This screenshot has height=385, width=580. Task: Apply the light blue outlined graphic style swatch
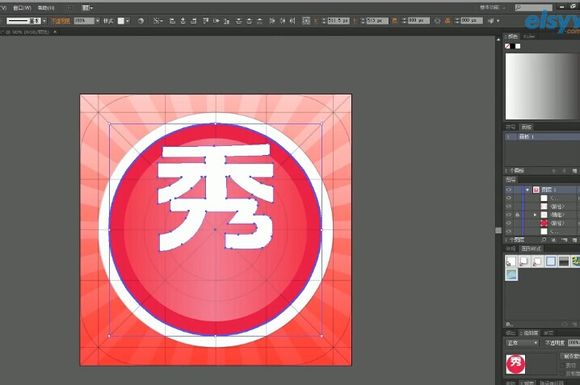tap(550, 261)
